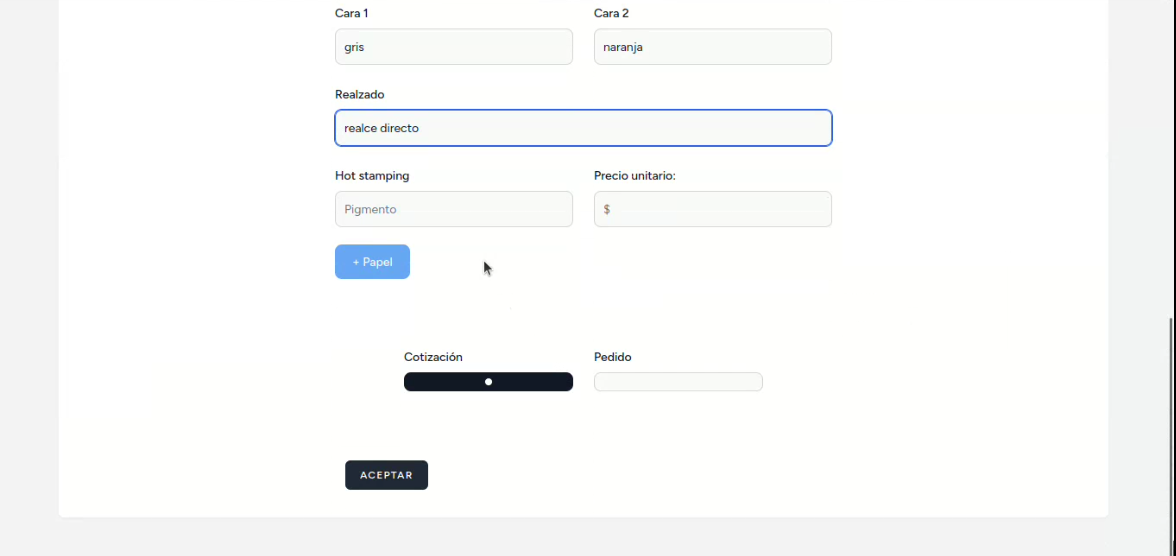Submit the form with ACEPTAR
This screenshot has width=1176, height=556.
click(x=386, y=475)
